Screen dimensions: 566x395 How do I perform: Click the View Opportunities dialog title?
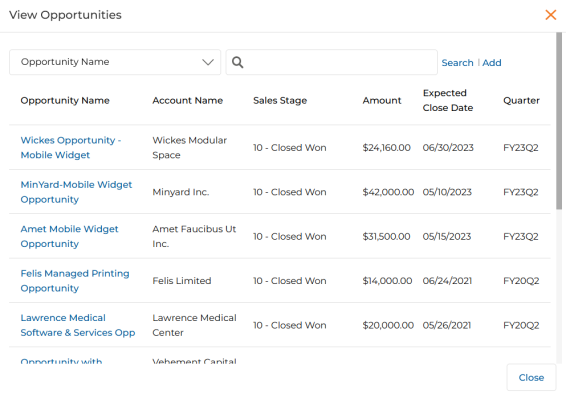[x=65, y=15]
